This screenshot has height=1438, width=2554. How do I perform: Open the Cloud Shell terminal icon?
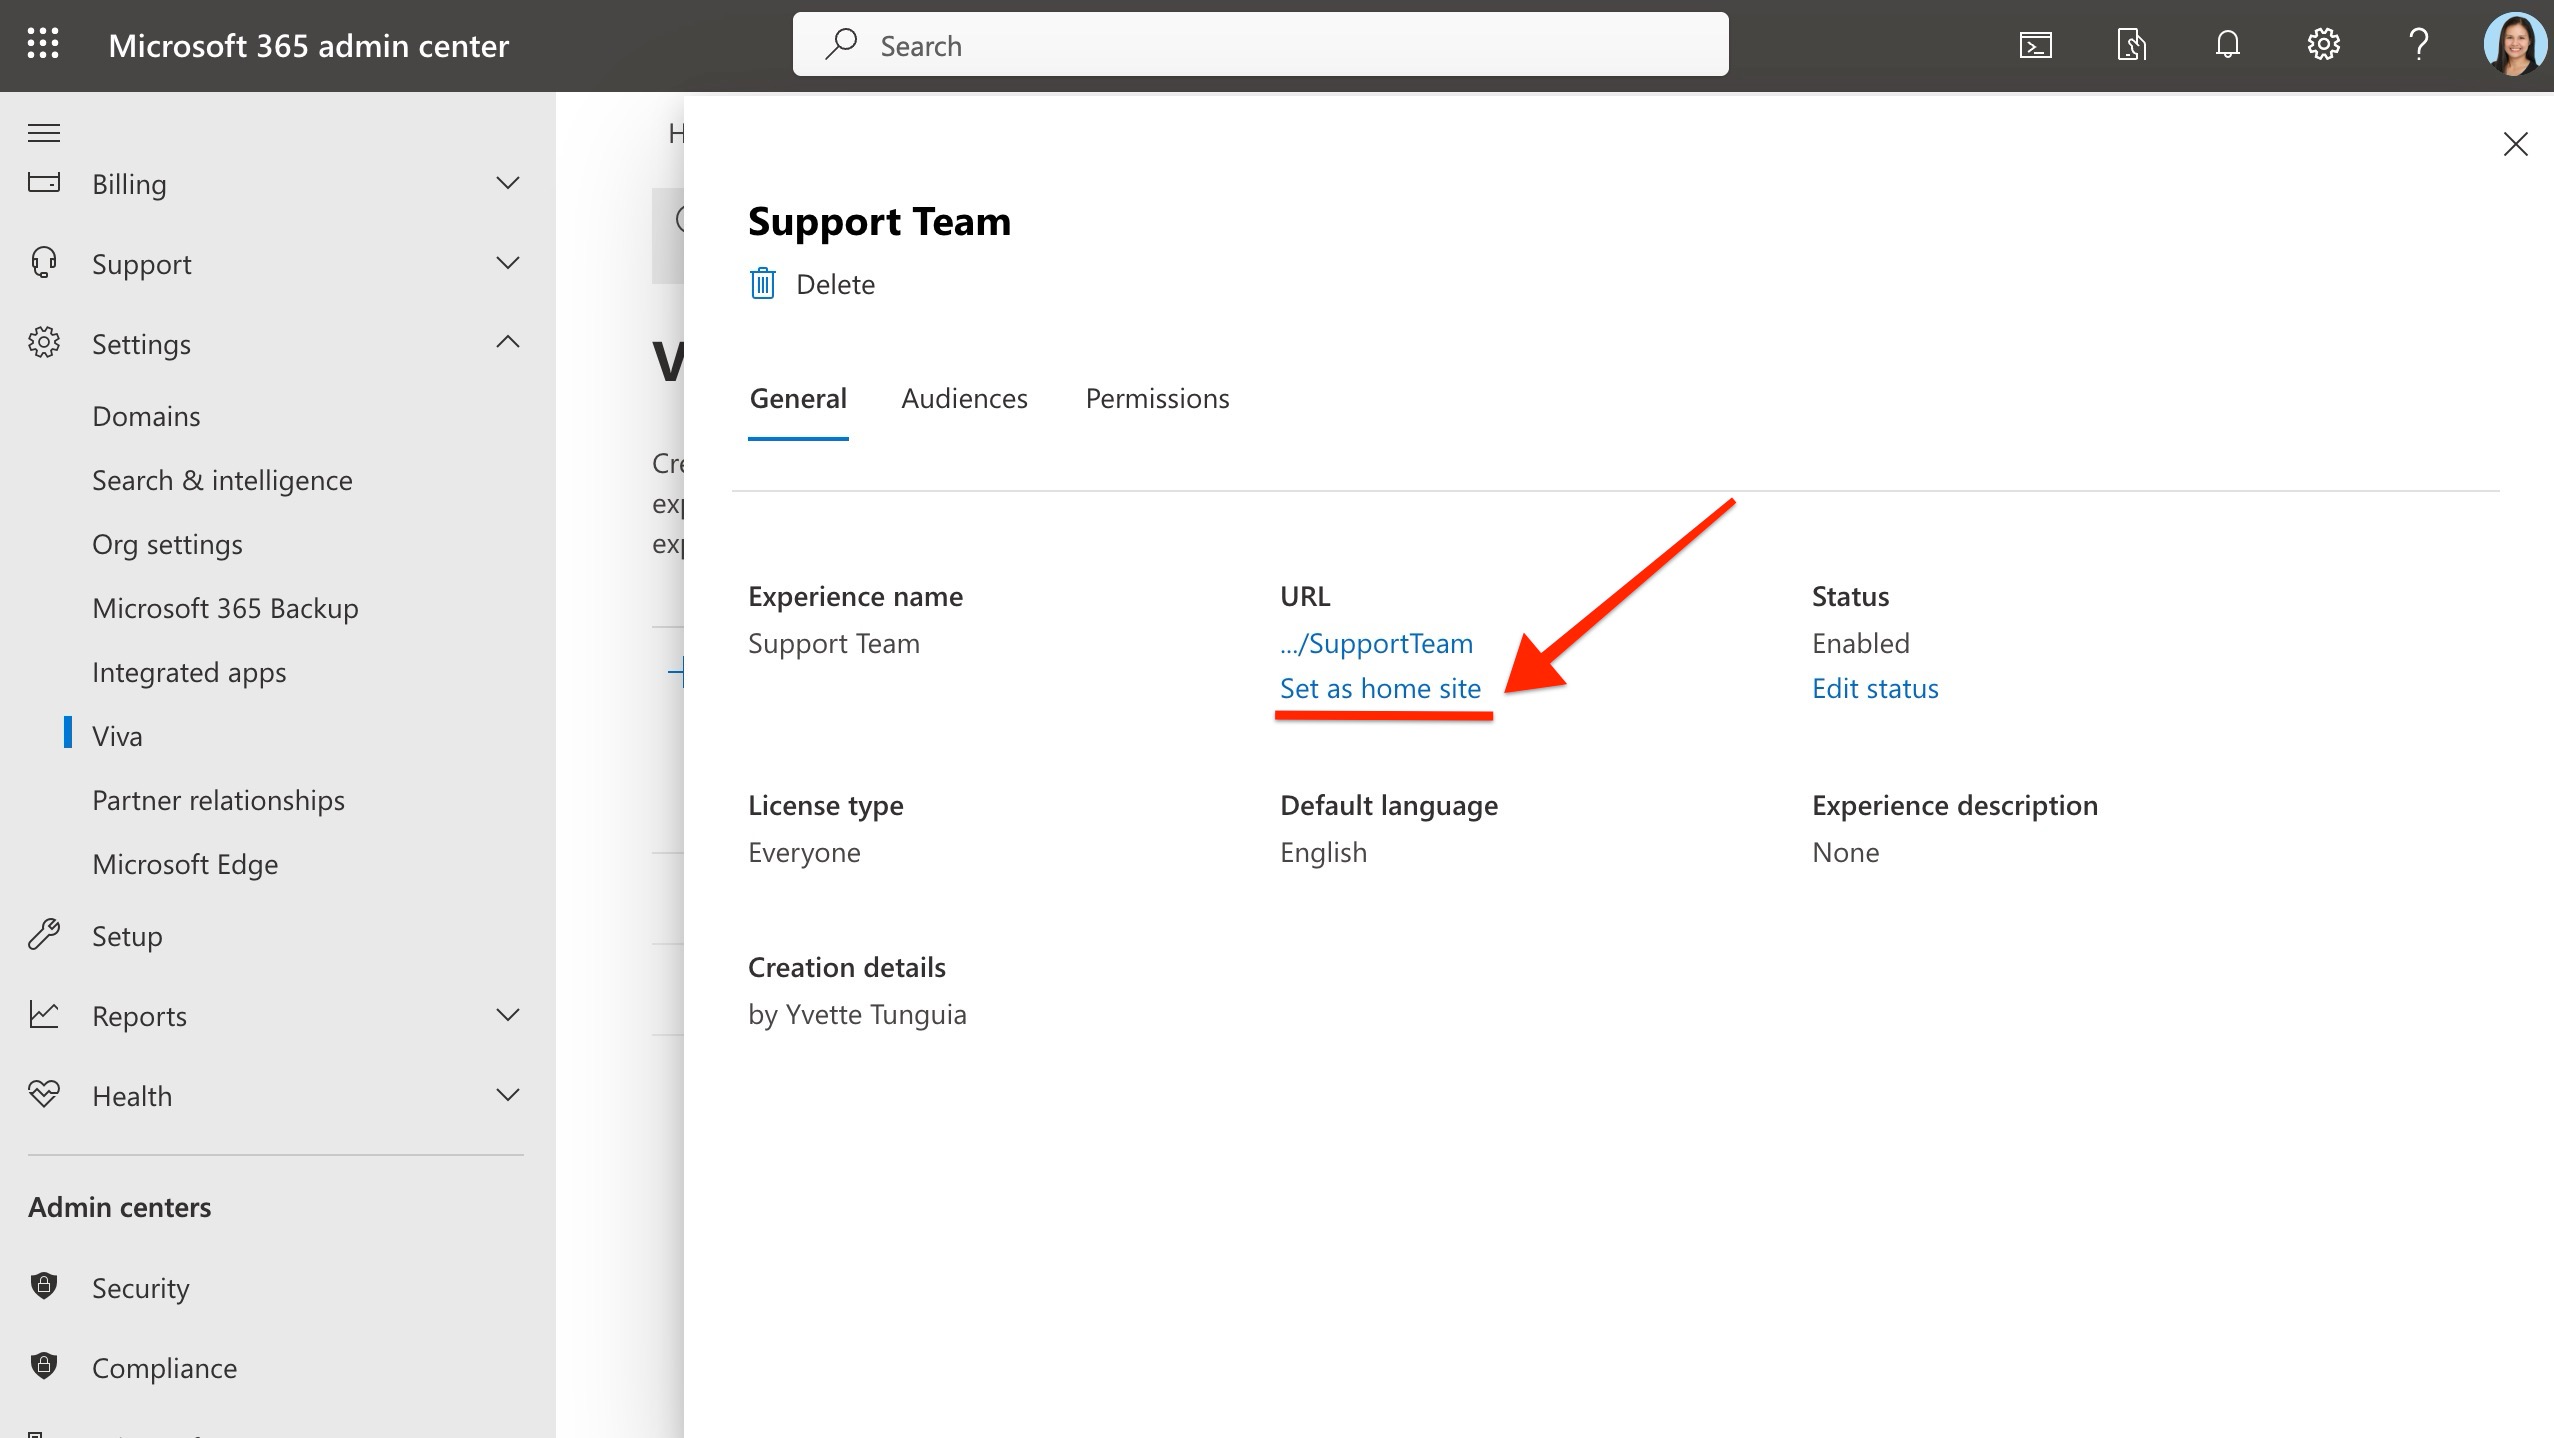tap(2035, 45)
